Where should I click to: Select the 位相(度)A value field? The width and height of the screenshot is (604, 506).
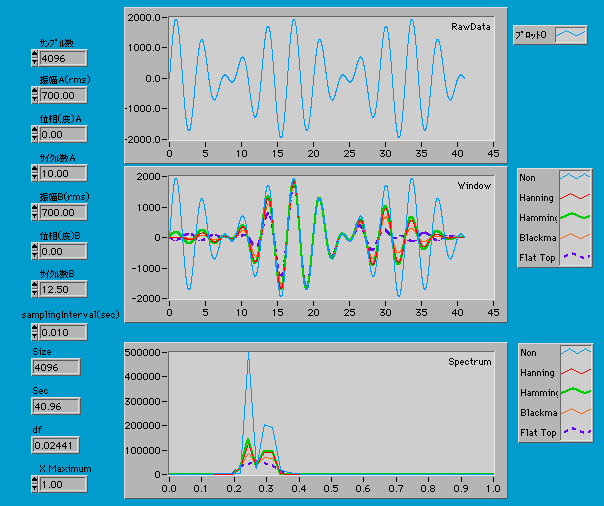point(64,134)
